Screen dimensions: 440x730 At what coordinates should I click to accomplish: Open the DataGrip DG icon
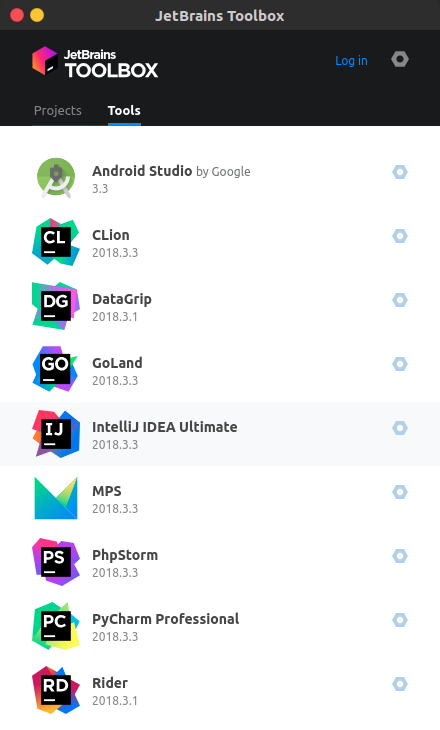click(56, 306)
